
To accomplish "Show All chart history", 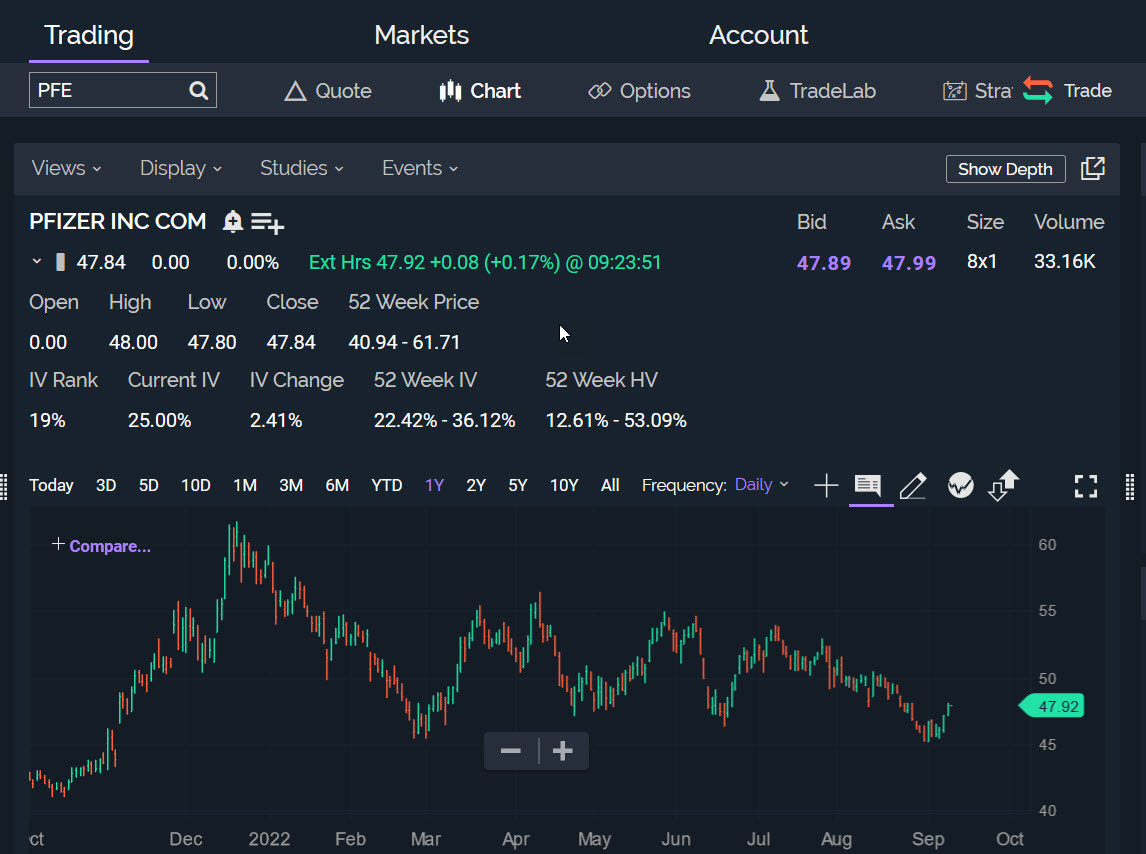I will coord(610,485).
